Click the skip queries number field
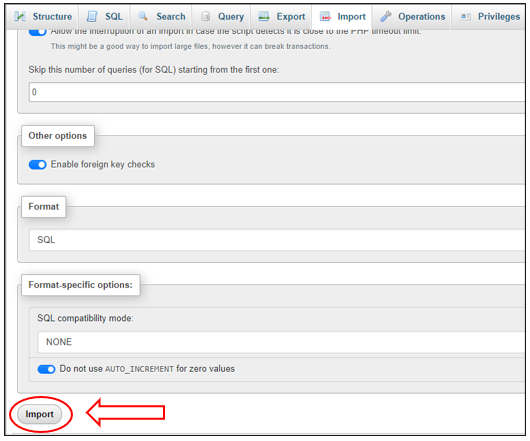 277,92
